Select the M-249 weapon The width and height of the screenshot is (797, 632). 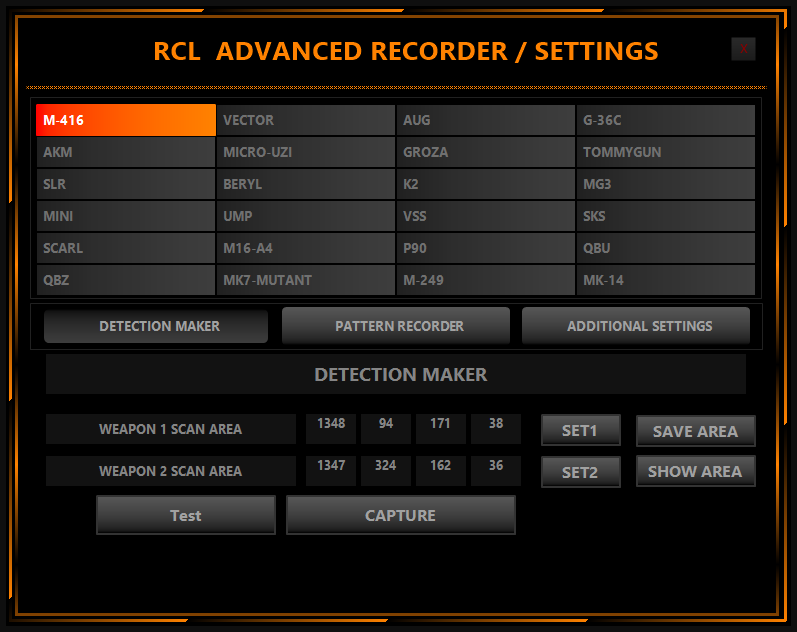486,280
